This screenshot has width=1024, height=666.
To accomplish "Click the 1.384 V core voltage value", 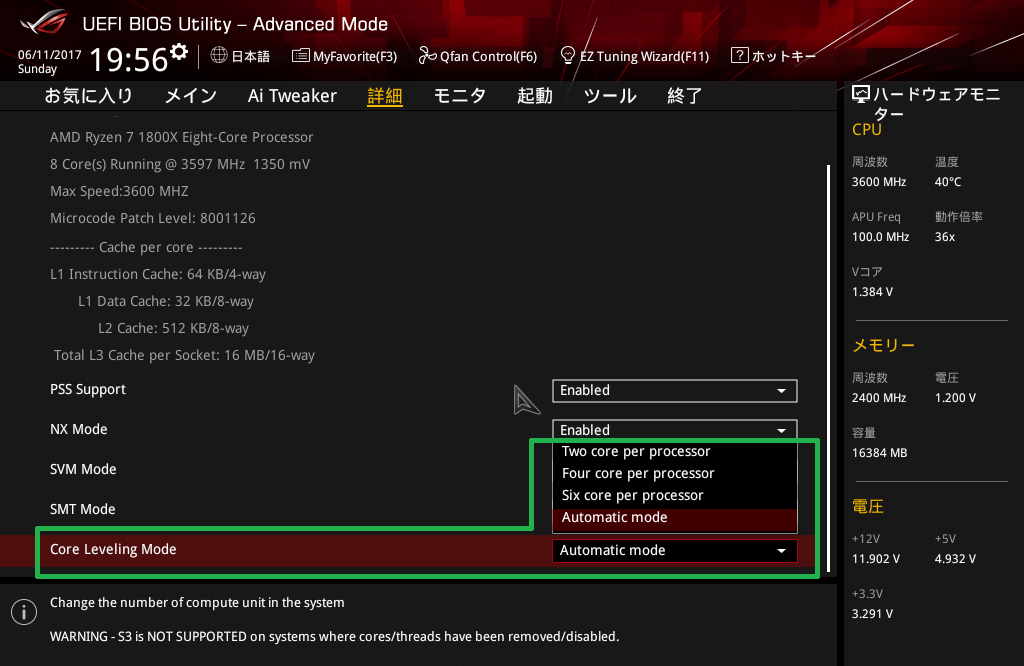I will tap(872, 292).
